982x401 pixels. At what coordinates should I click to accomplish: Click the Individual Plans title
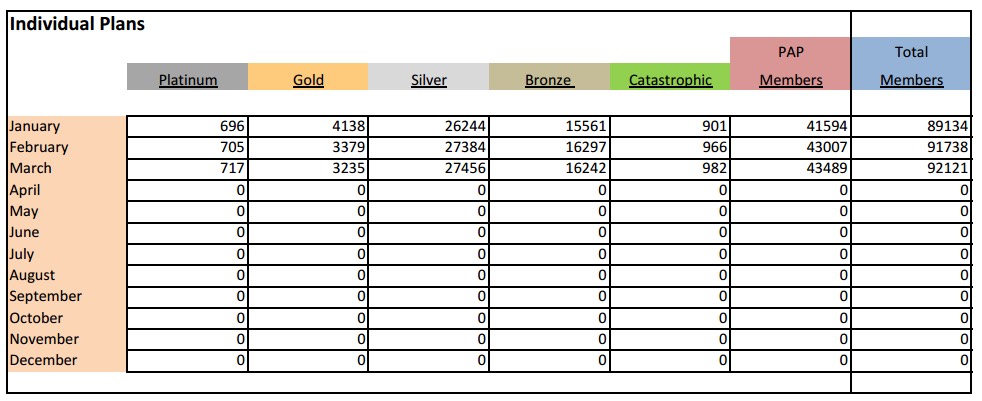click(x=77, y=24)
